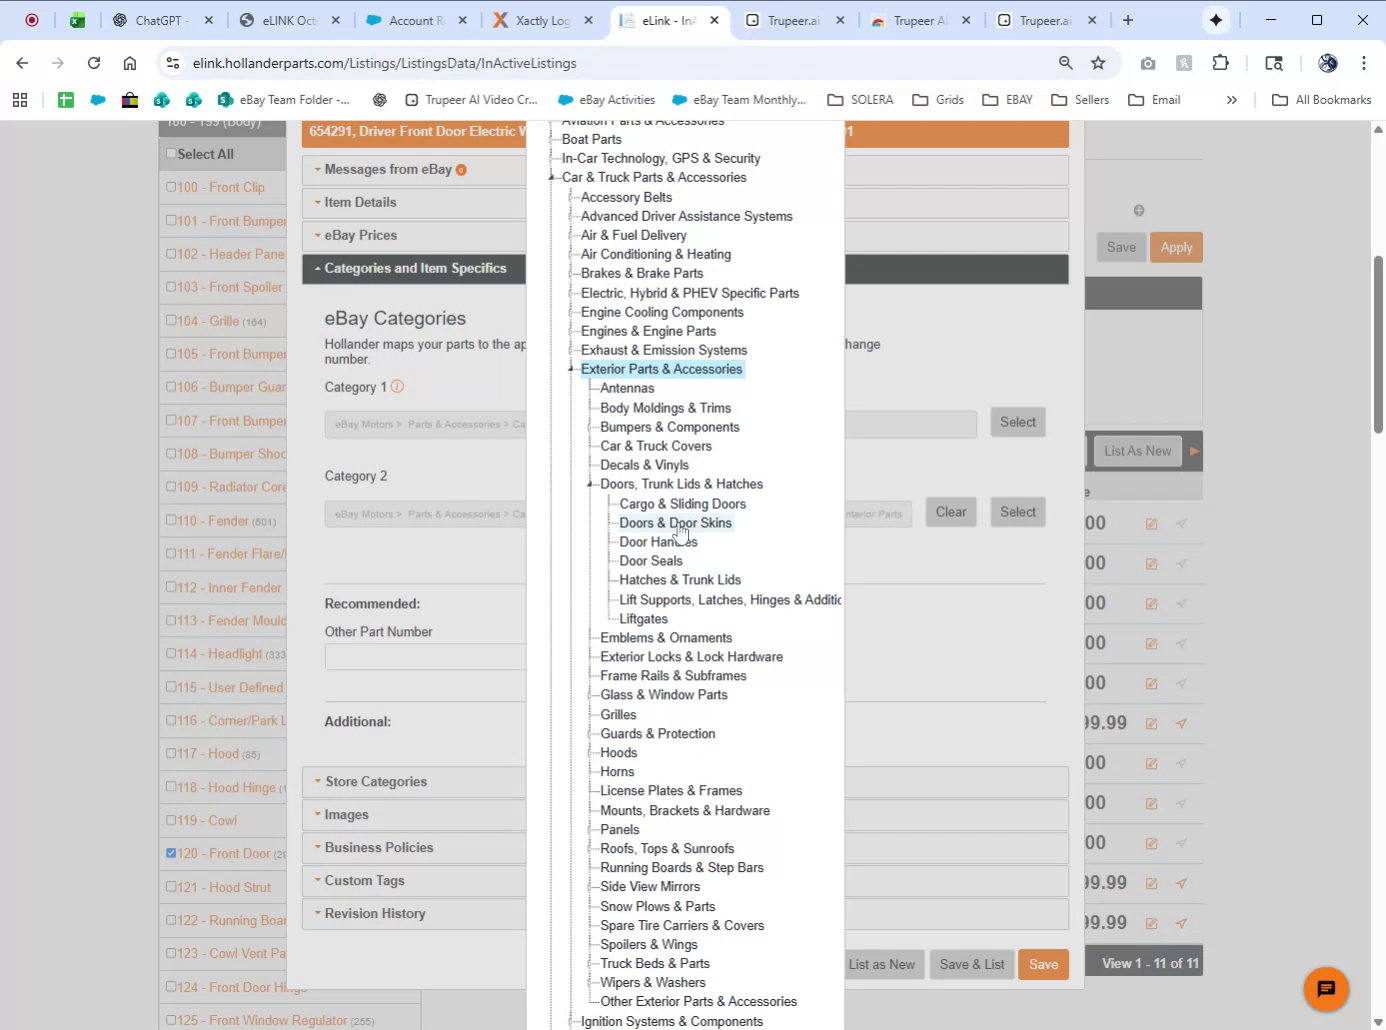
Task: Click the Other Part Number input field
Action: pyautogui.click(x=425, y=657)
